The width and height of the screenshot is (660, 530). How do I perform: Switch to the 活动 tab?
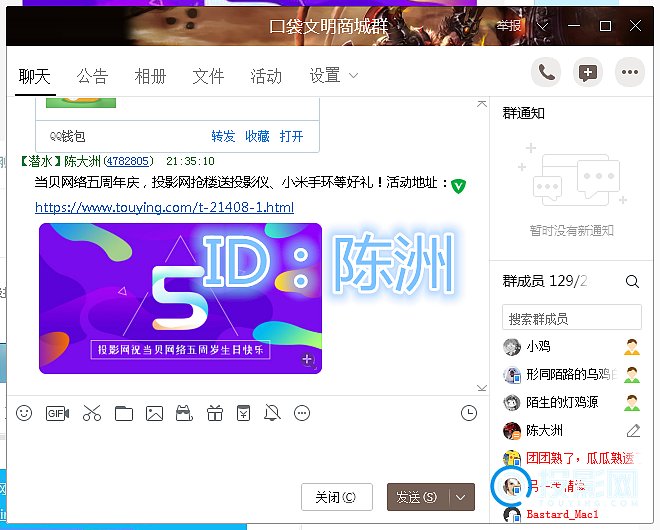pyautogui.click(x=266, y=76)
